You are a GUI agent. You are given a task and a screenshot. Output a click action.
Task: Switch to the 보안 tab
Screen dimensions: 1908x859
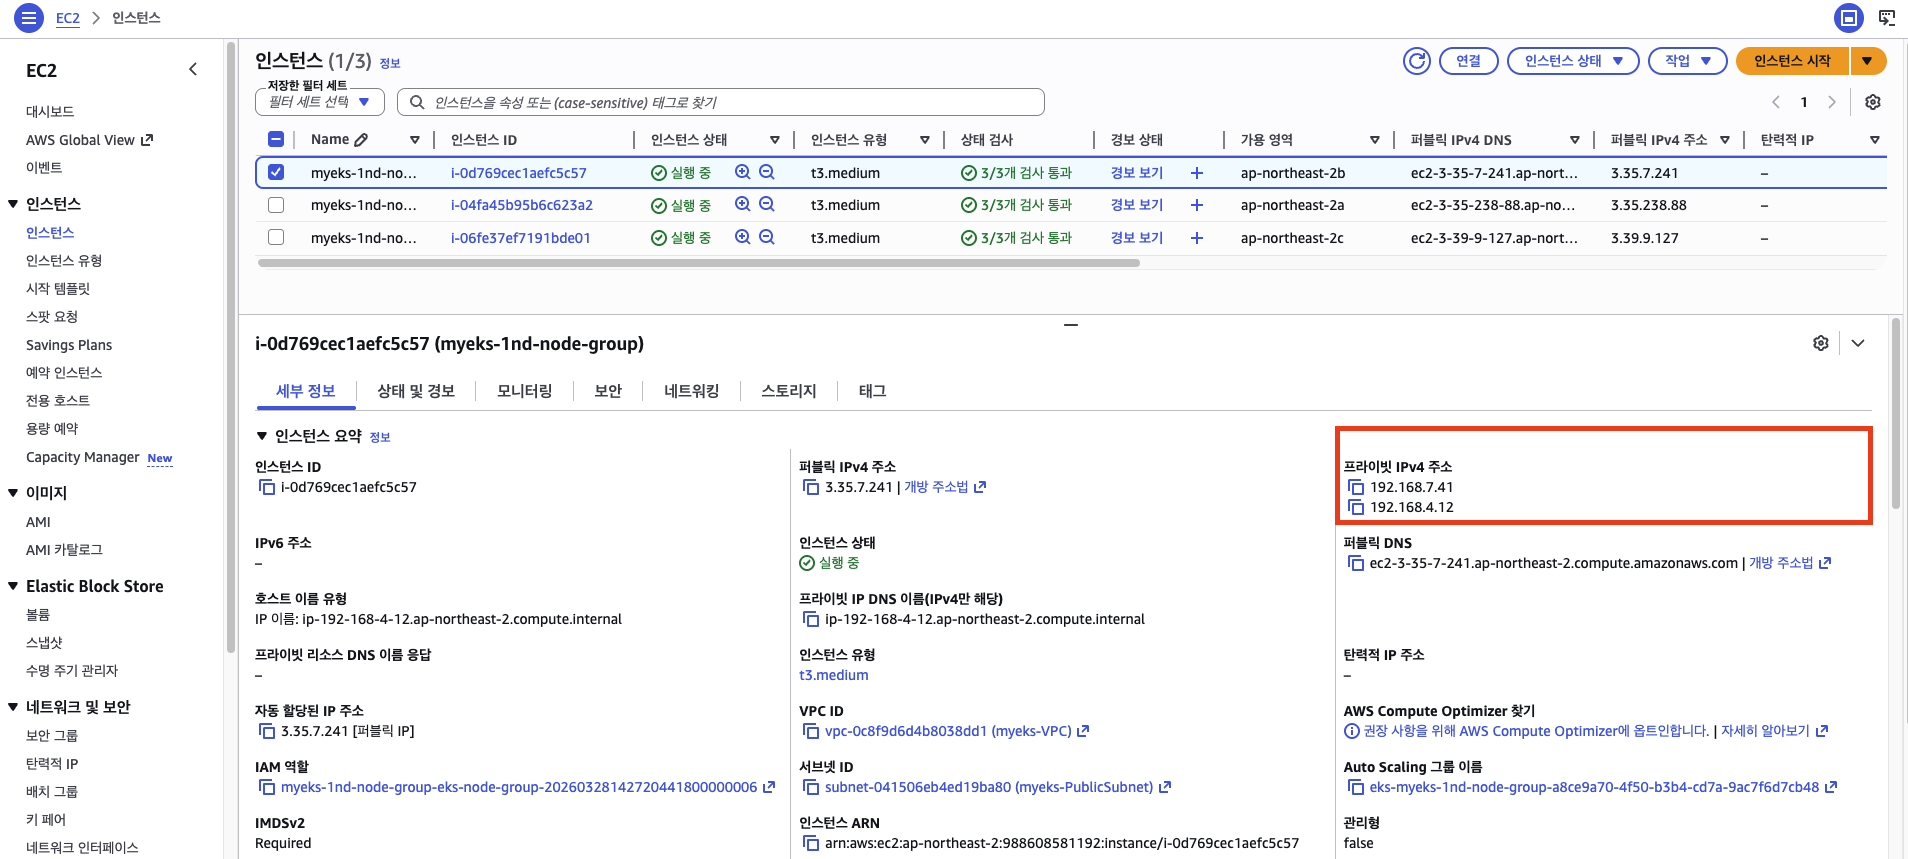point(608,391)
